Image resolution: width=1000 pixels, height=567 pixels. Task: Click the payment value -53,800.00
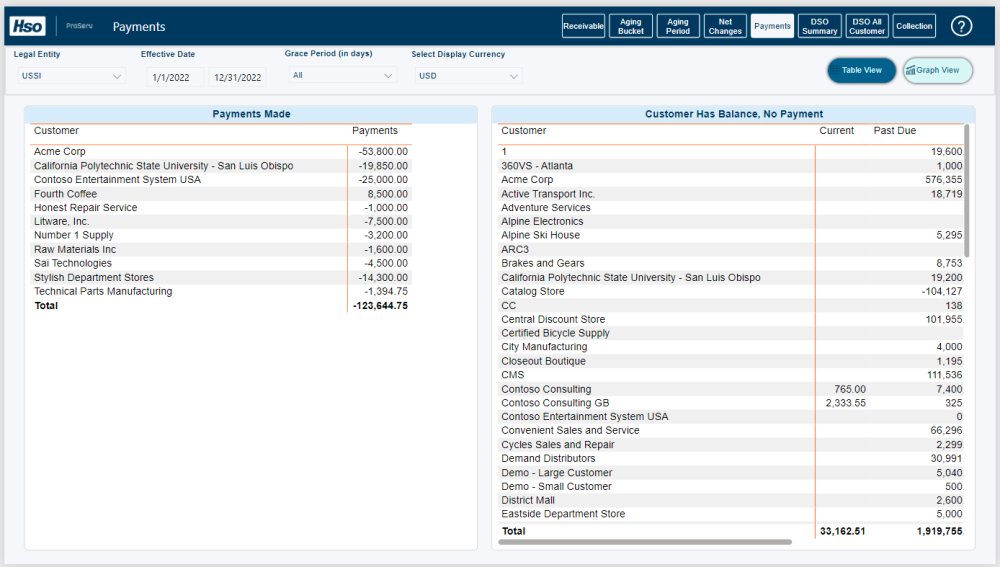tap(383, 152)
